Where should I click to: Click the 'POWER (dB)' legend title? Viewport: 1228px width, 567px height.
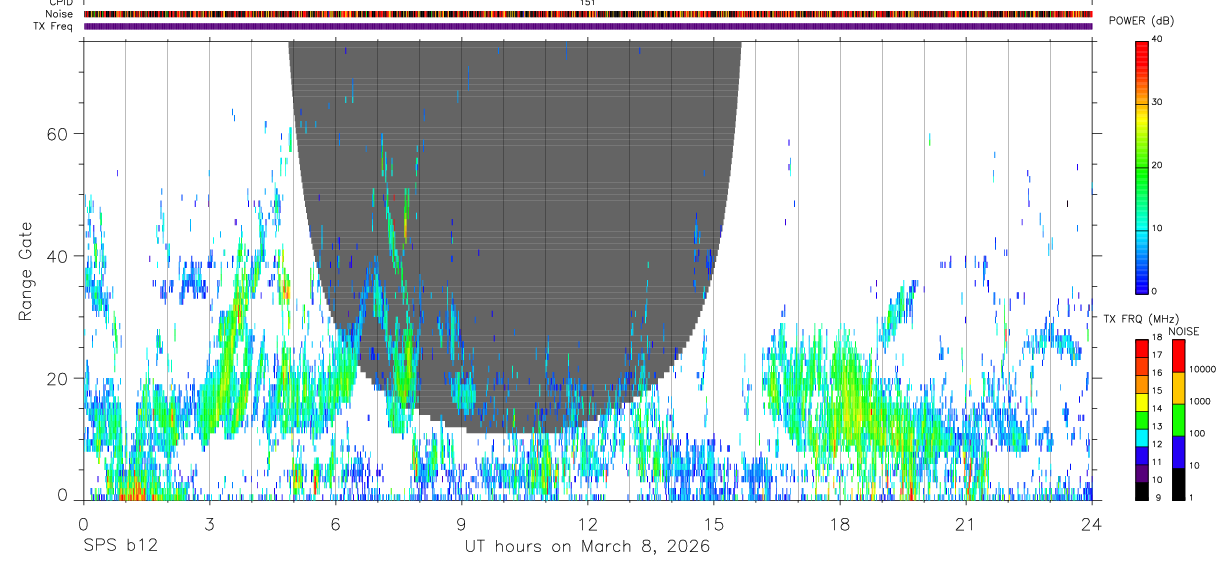tap(1141, 21)
